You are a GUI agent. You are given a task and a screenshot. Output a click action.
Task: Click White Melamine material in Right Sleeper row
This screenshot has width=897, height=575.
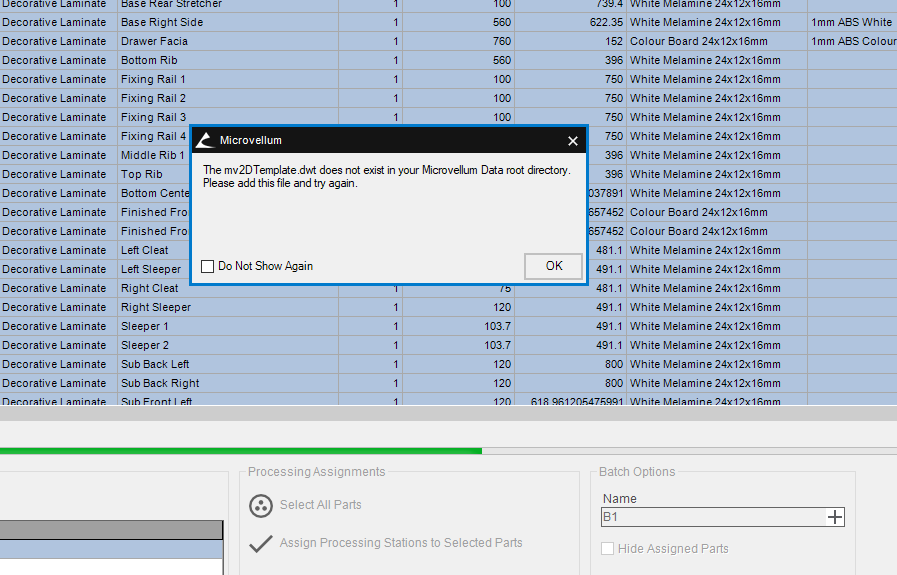pos(717,307)
